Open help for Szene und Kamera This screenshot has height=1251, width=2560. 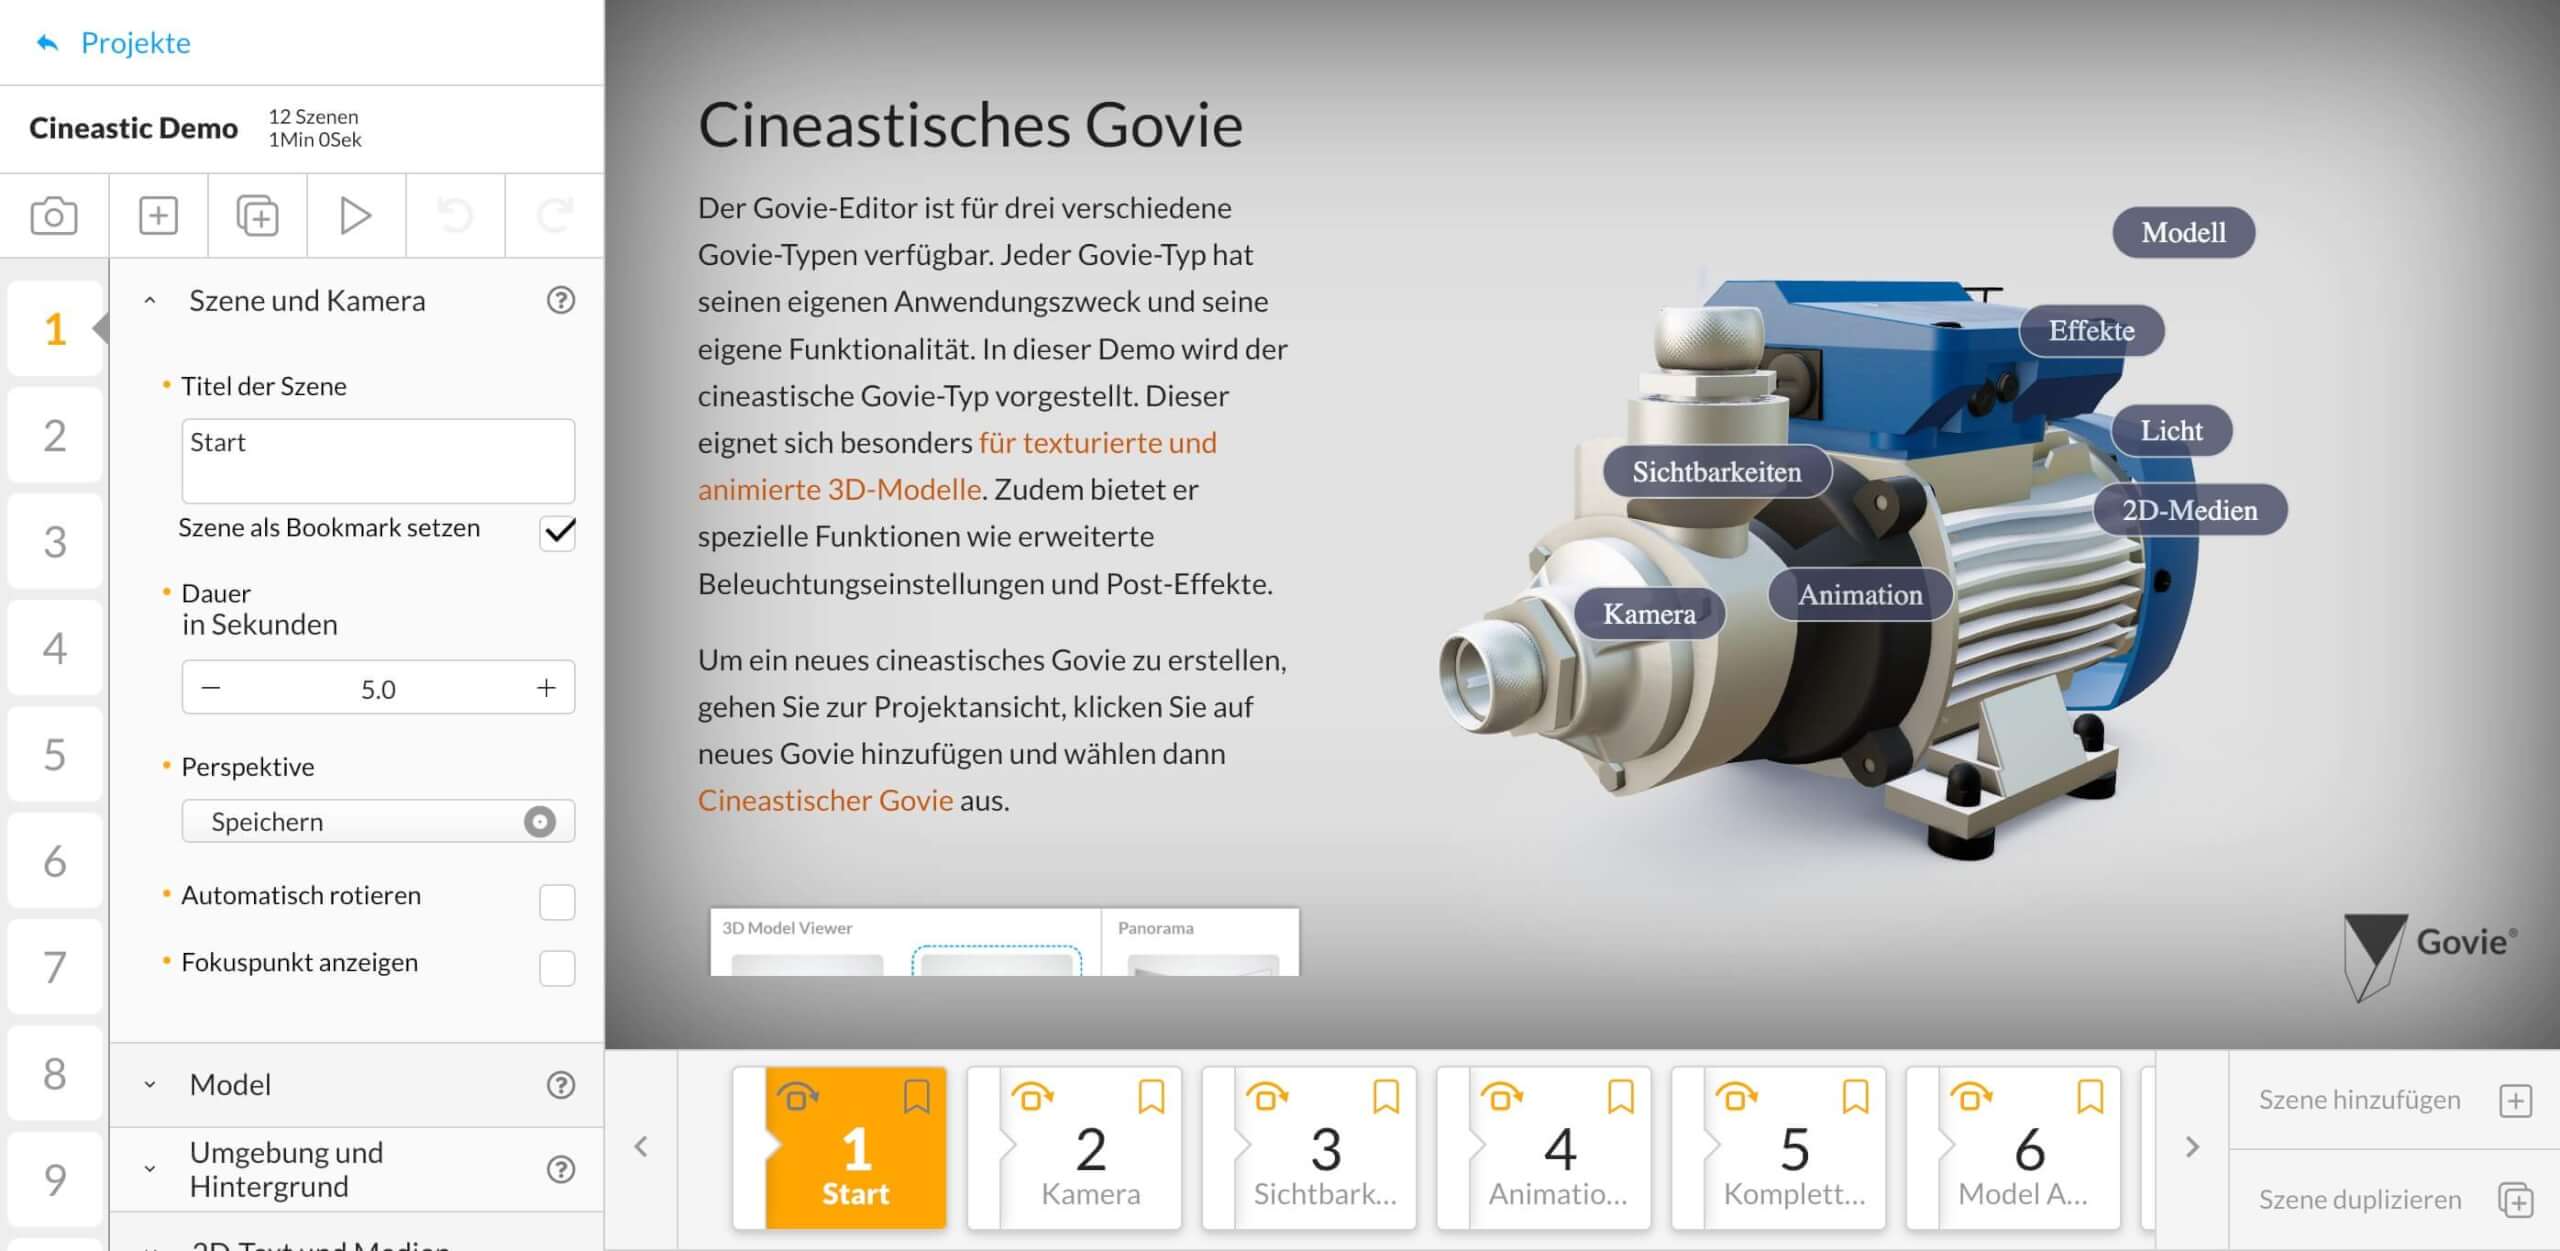coord(561,300)
